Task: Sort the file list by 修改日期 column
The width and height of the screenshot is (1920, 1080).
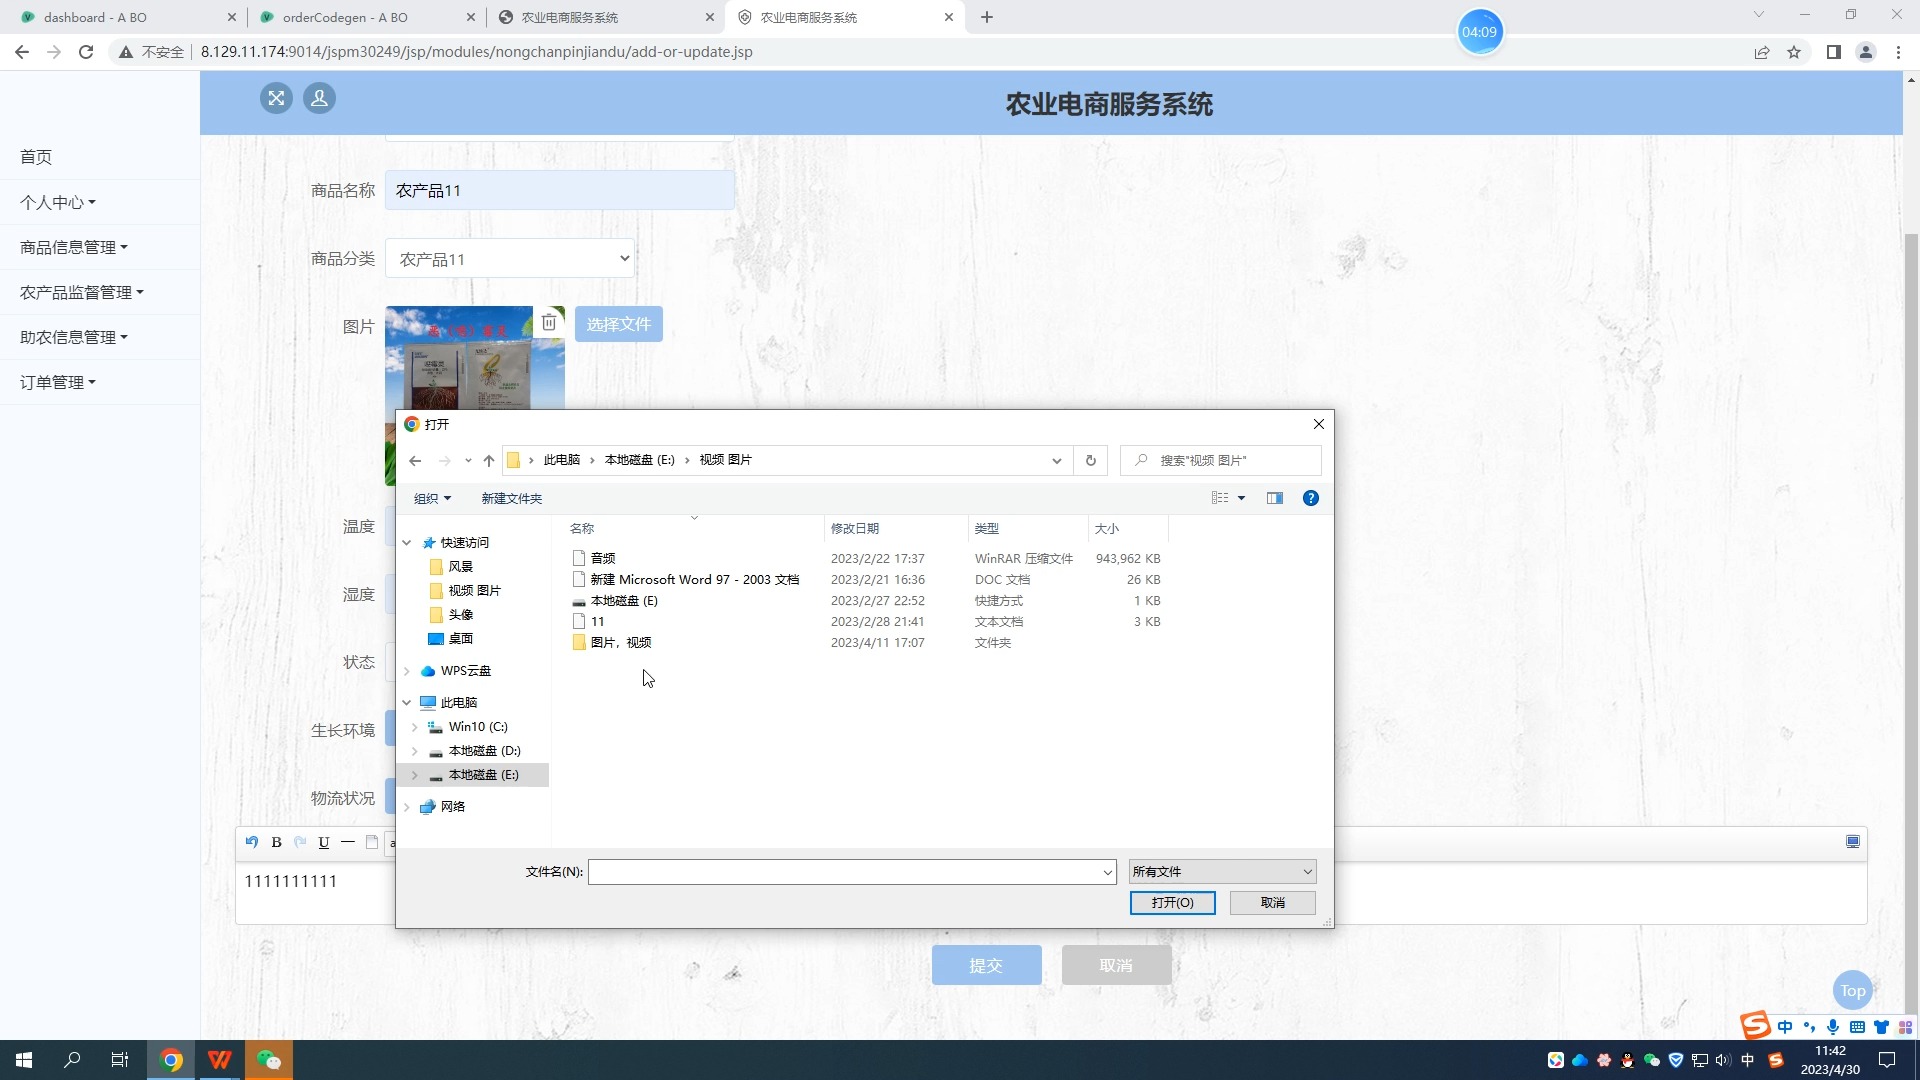Action: click(x=855, y=528)
